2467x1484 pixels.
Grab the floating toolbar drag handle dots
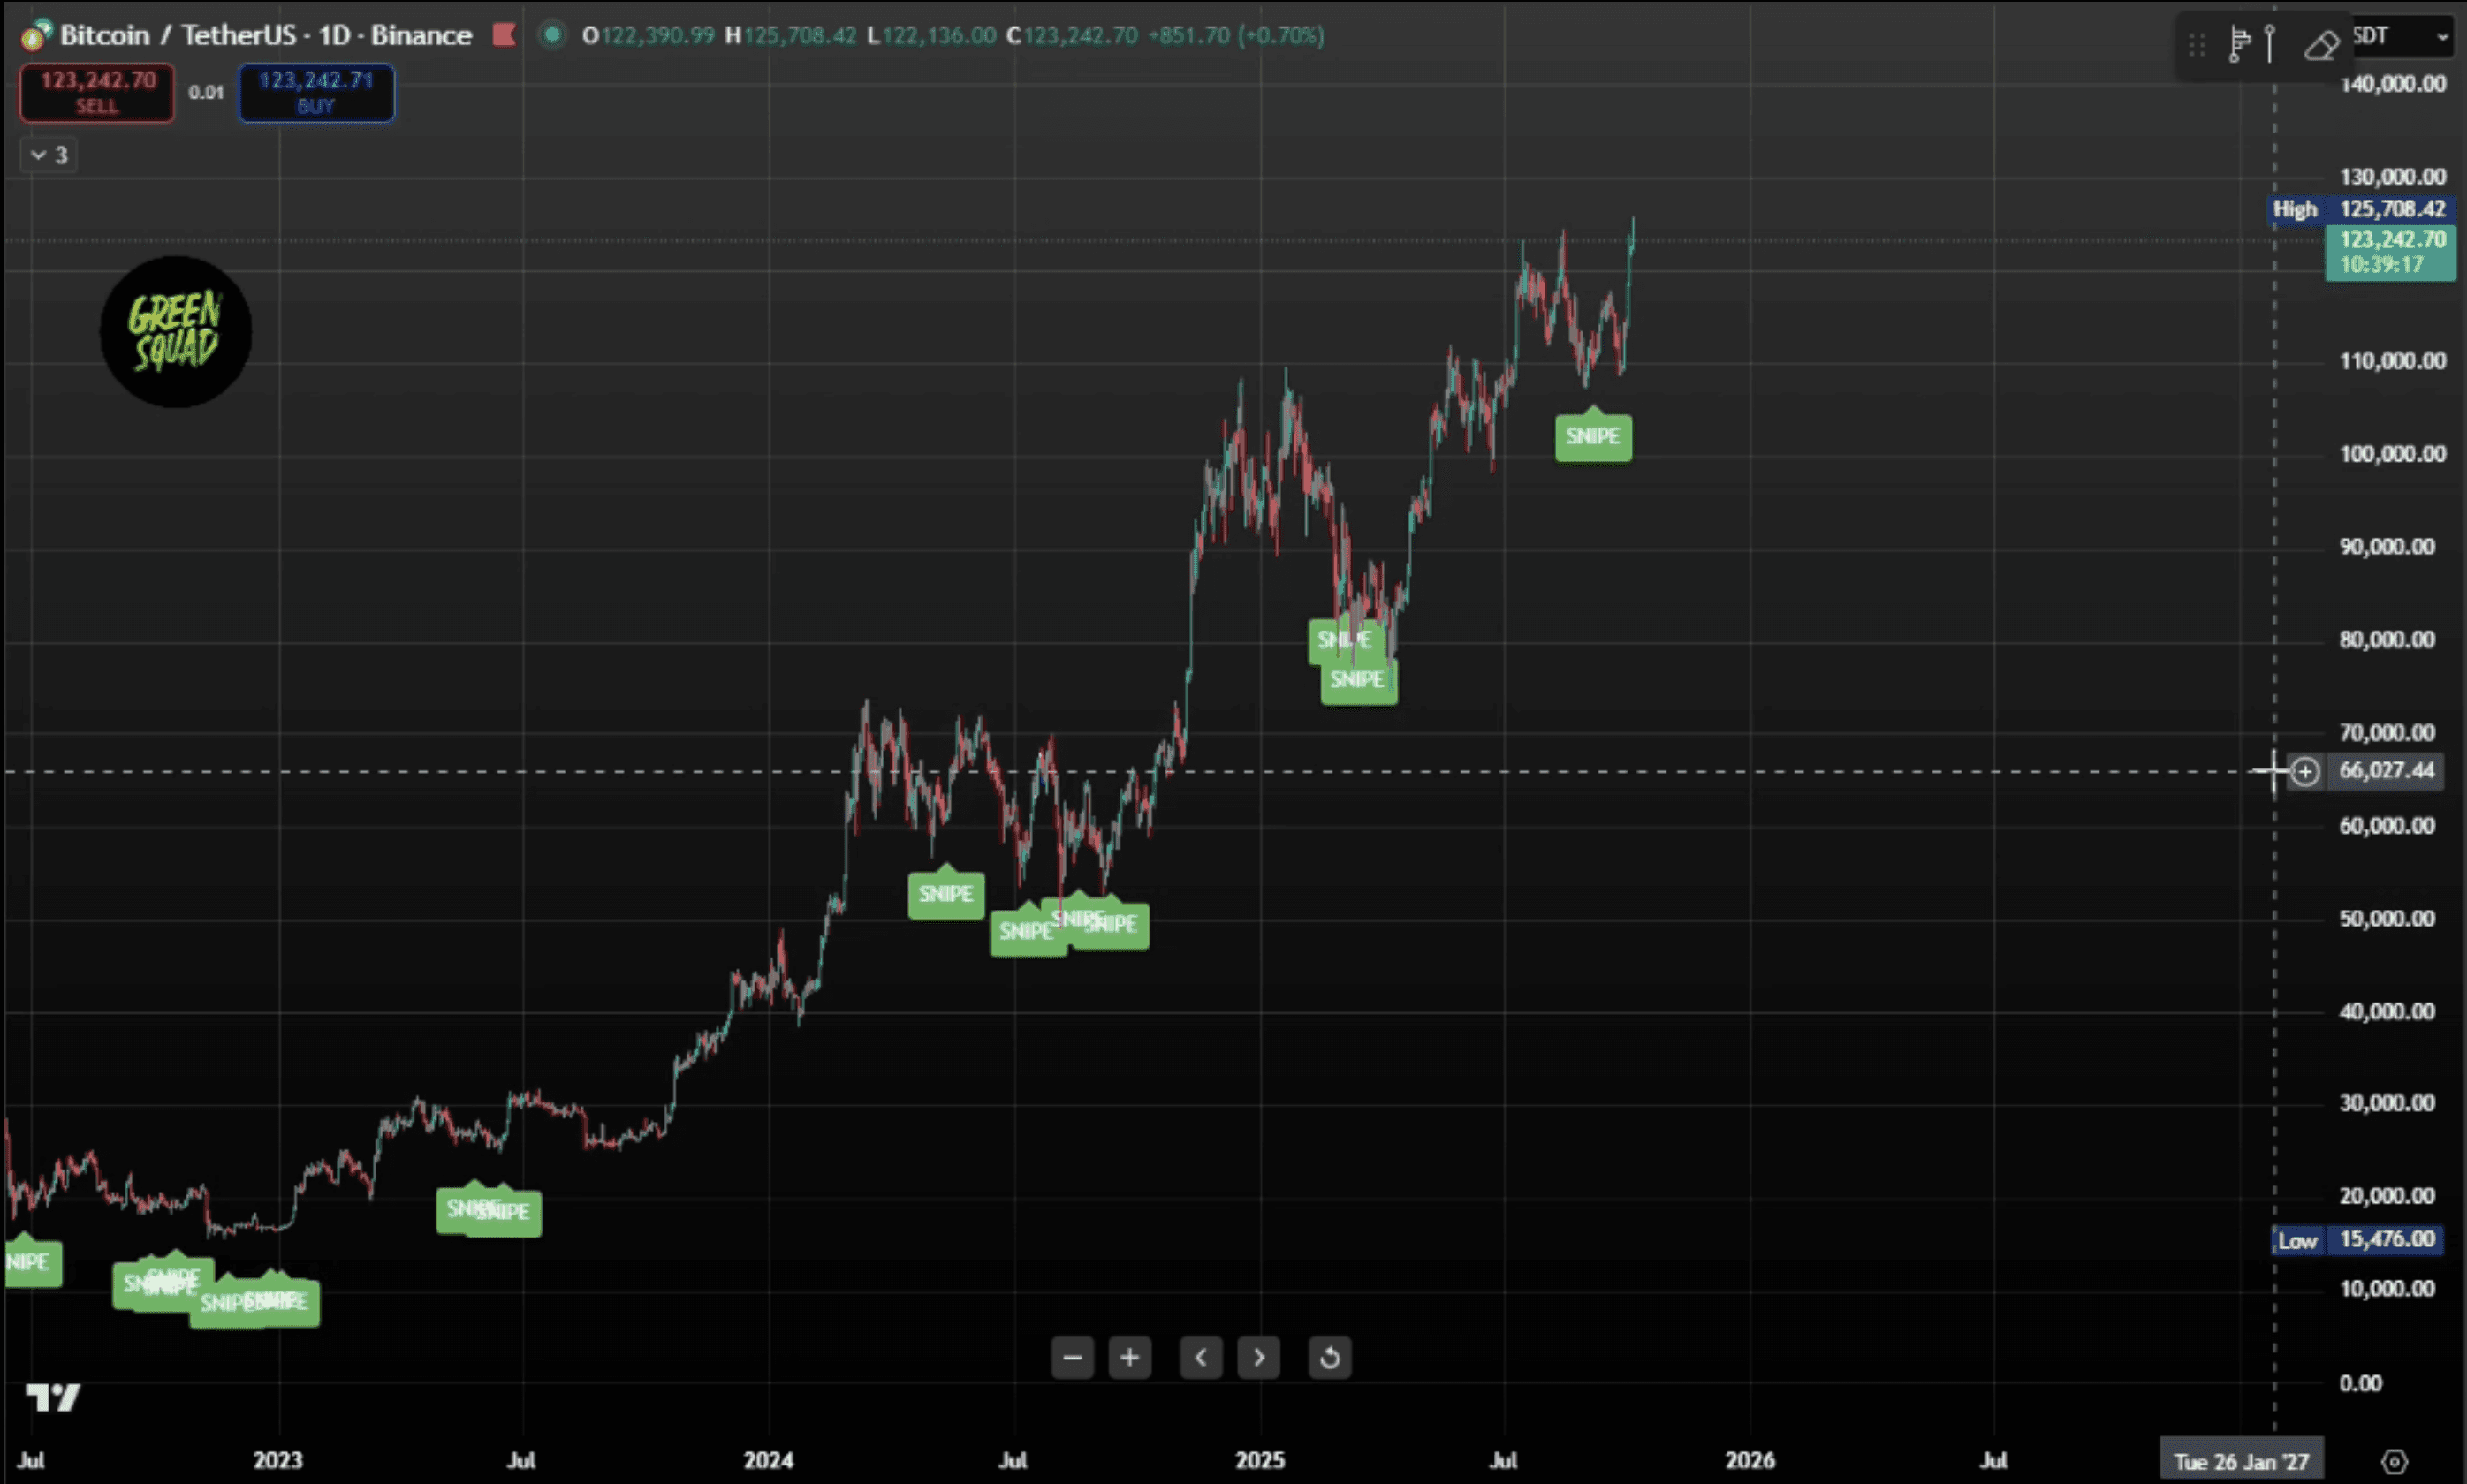(2197, 45)
